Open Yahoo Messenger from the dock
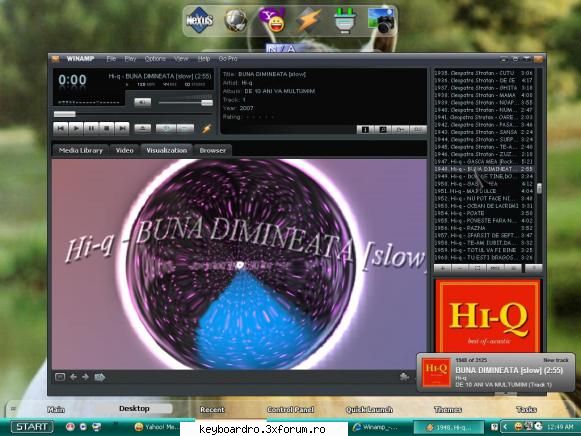581x436 pixels. (272, 20)
